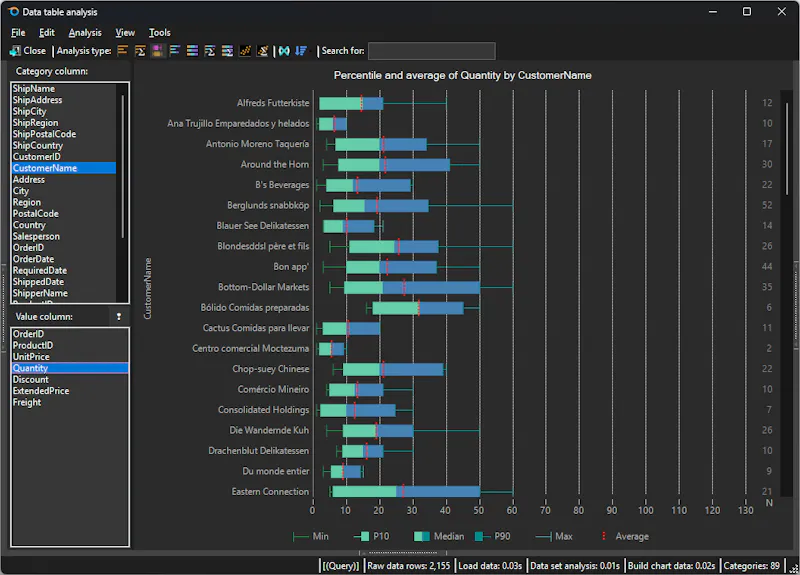Click the P90 legend entry
This screenshot has height=575, width=800.
click(x=492, y=536)
